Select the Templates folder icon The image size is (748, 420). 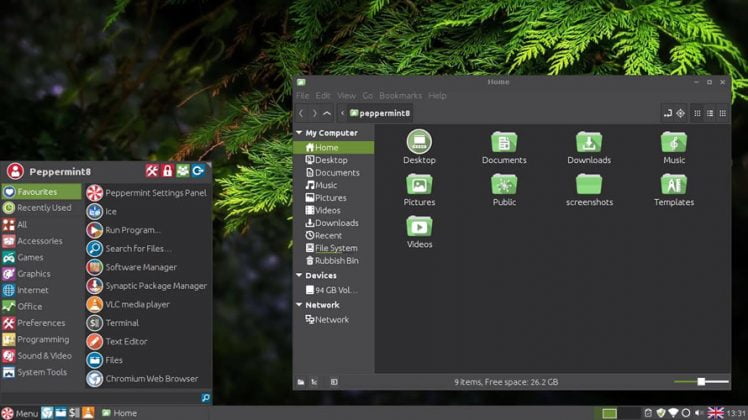(x=674, y=184)
